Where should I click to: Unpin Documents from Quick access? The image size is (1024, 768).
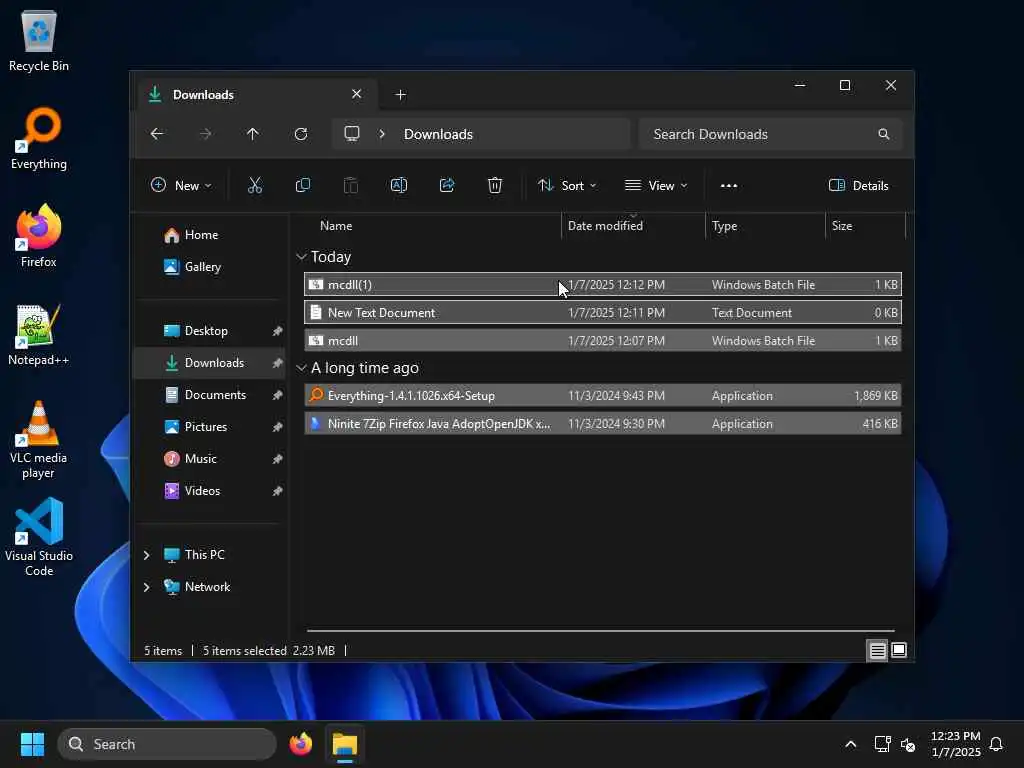pyautogui.click(x=278, y=395)
